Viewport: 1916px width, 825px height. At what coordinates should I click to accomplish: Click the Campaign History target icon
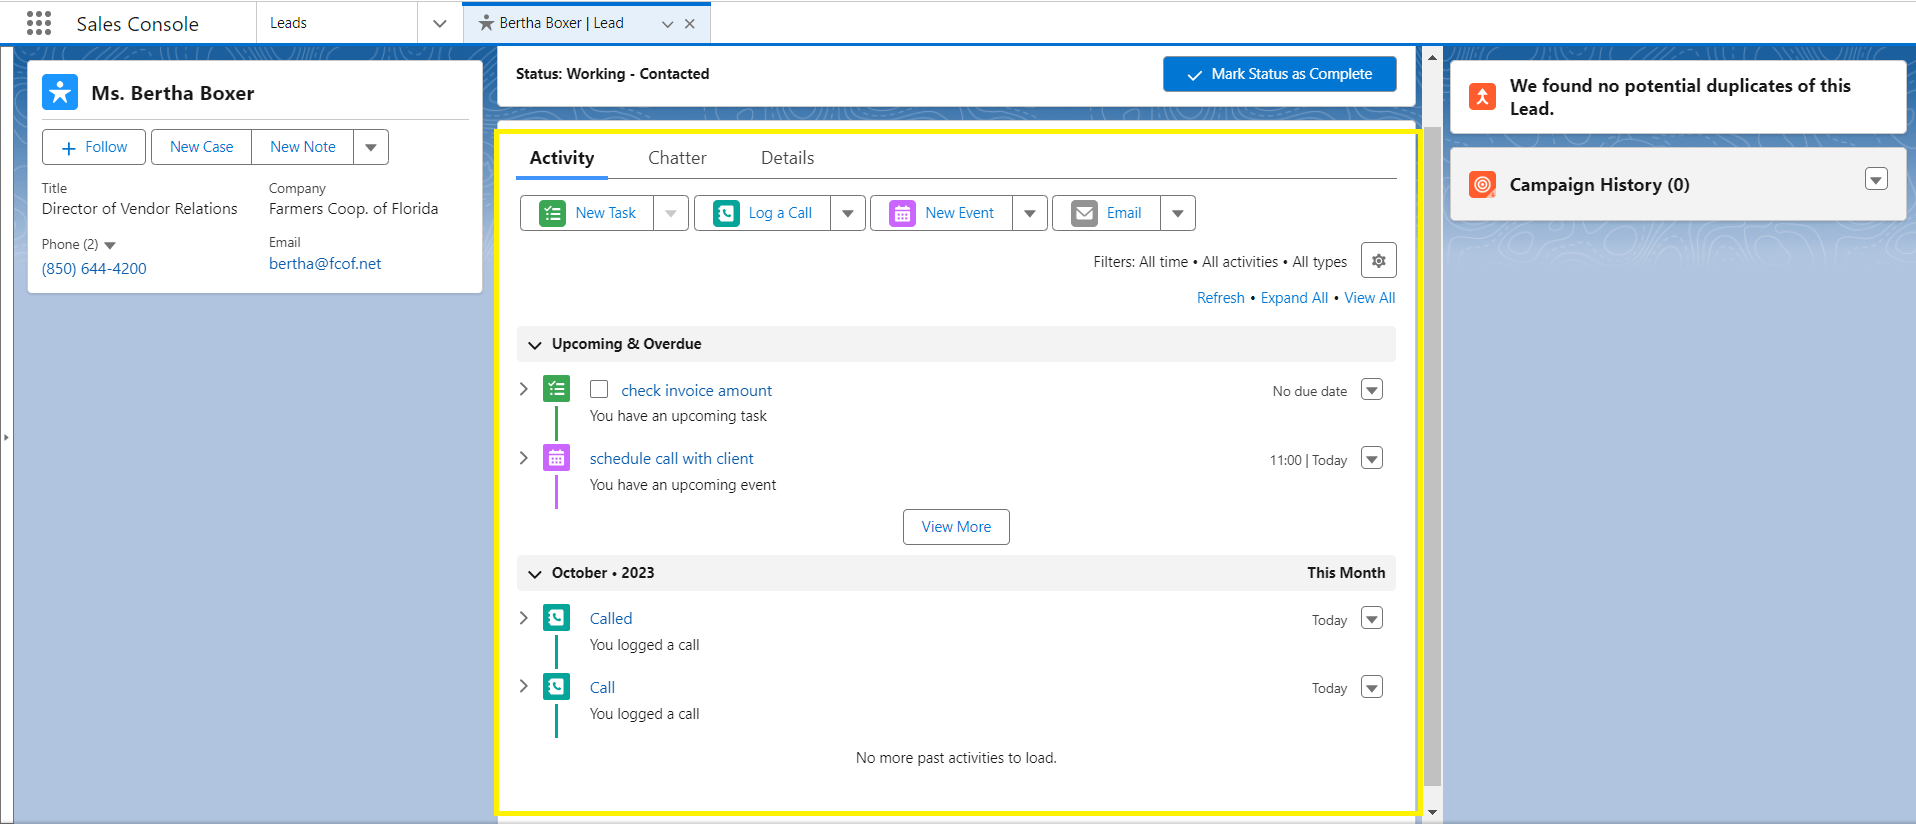pyautogui.click(x=1482, y=184)
